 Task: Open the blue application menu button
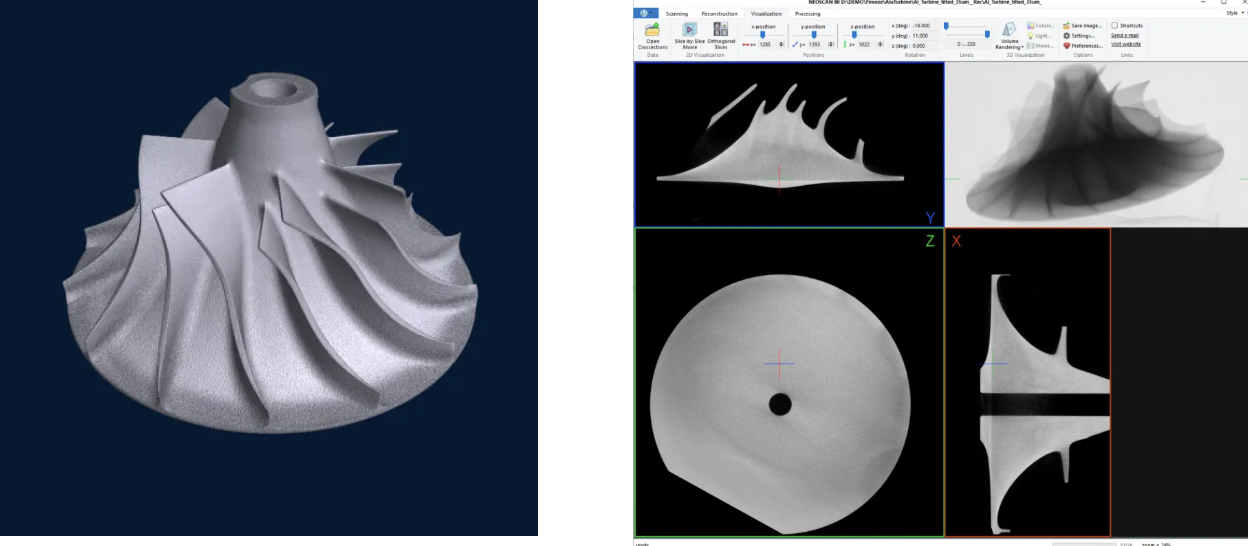pyautogui.click(x=645, y=13)
